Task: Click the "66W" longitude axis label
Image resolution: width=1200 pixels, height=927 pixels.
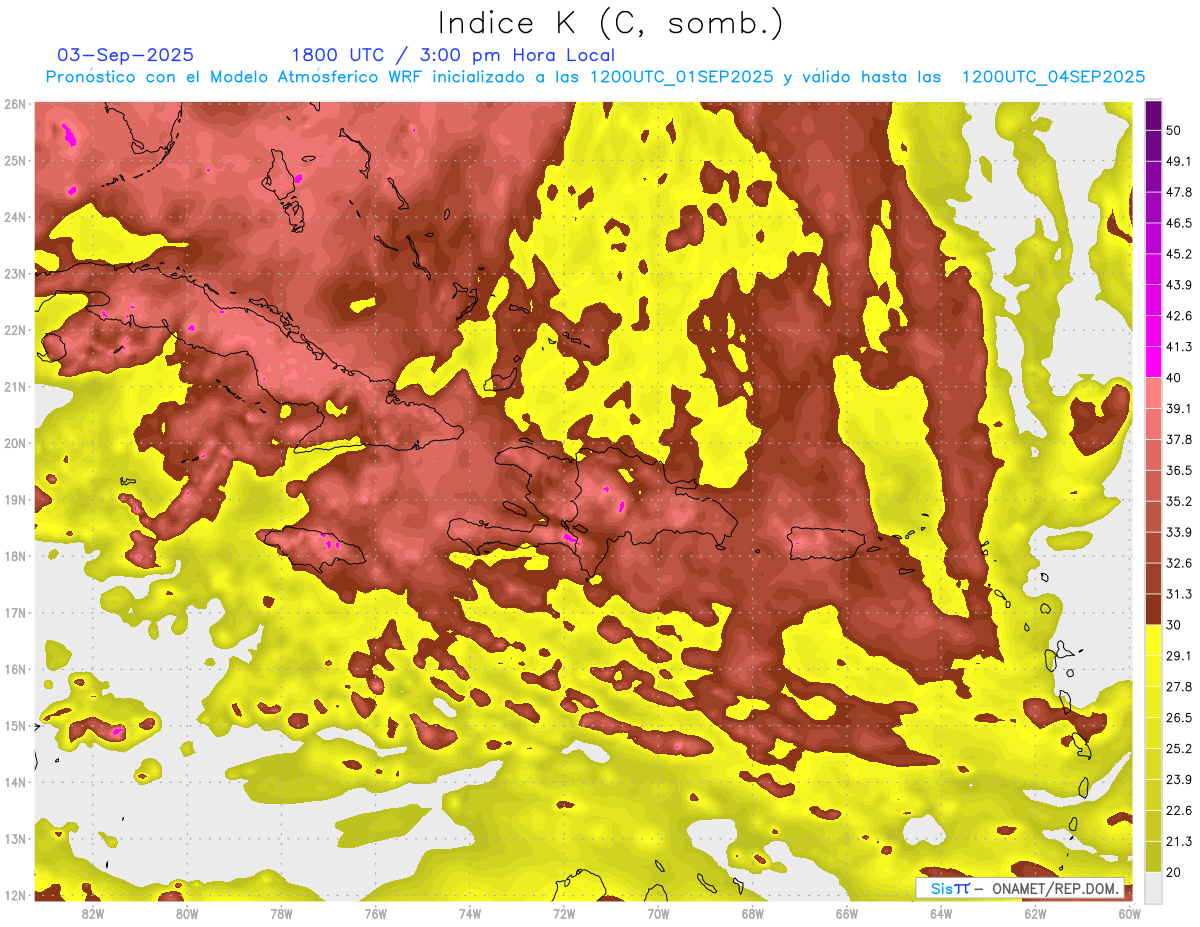Action: click(x=847, y=914)
